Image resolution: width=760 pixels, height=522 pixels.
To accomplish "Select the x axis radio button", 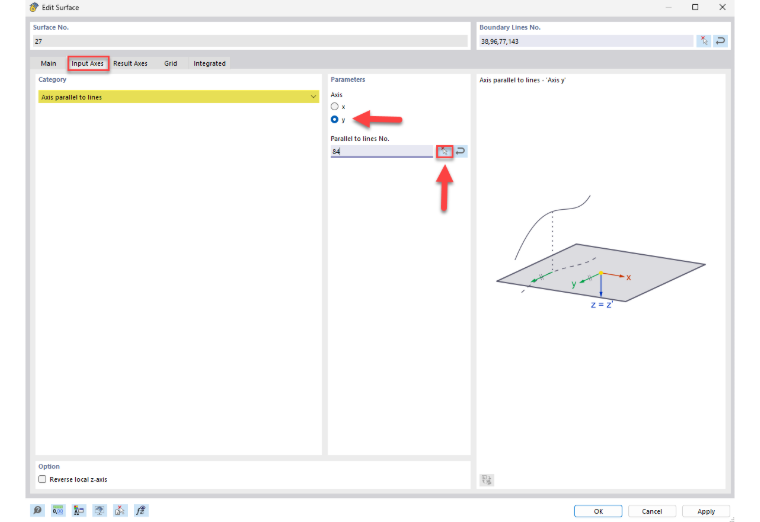I will 334,106.
